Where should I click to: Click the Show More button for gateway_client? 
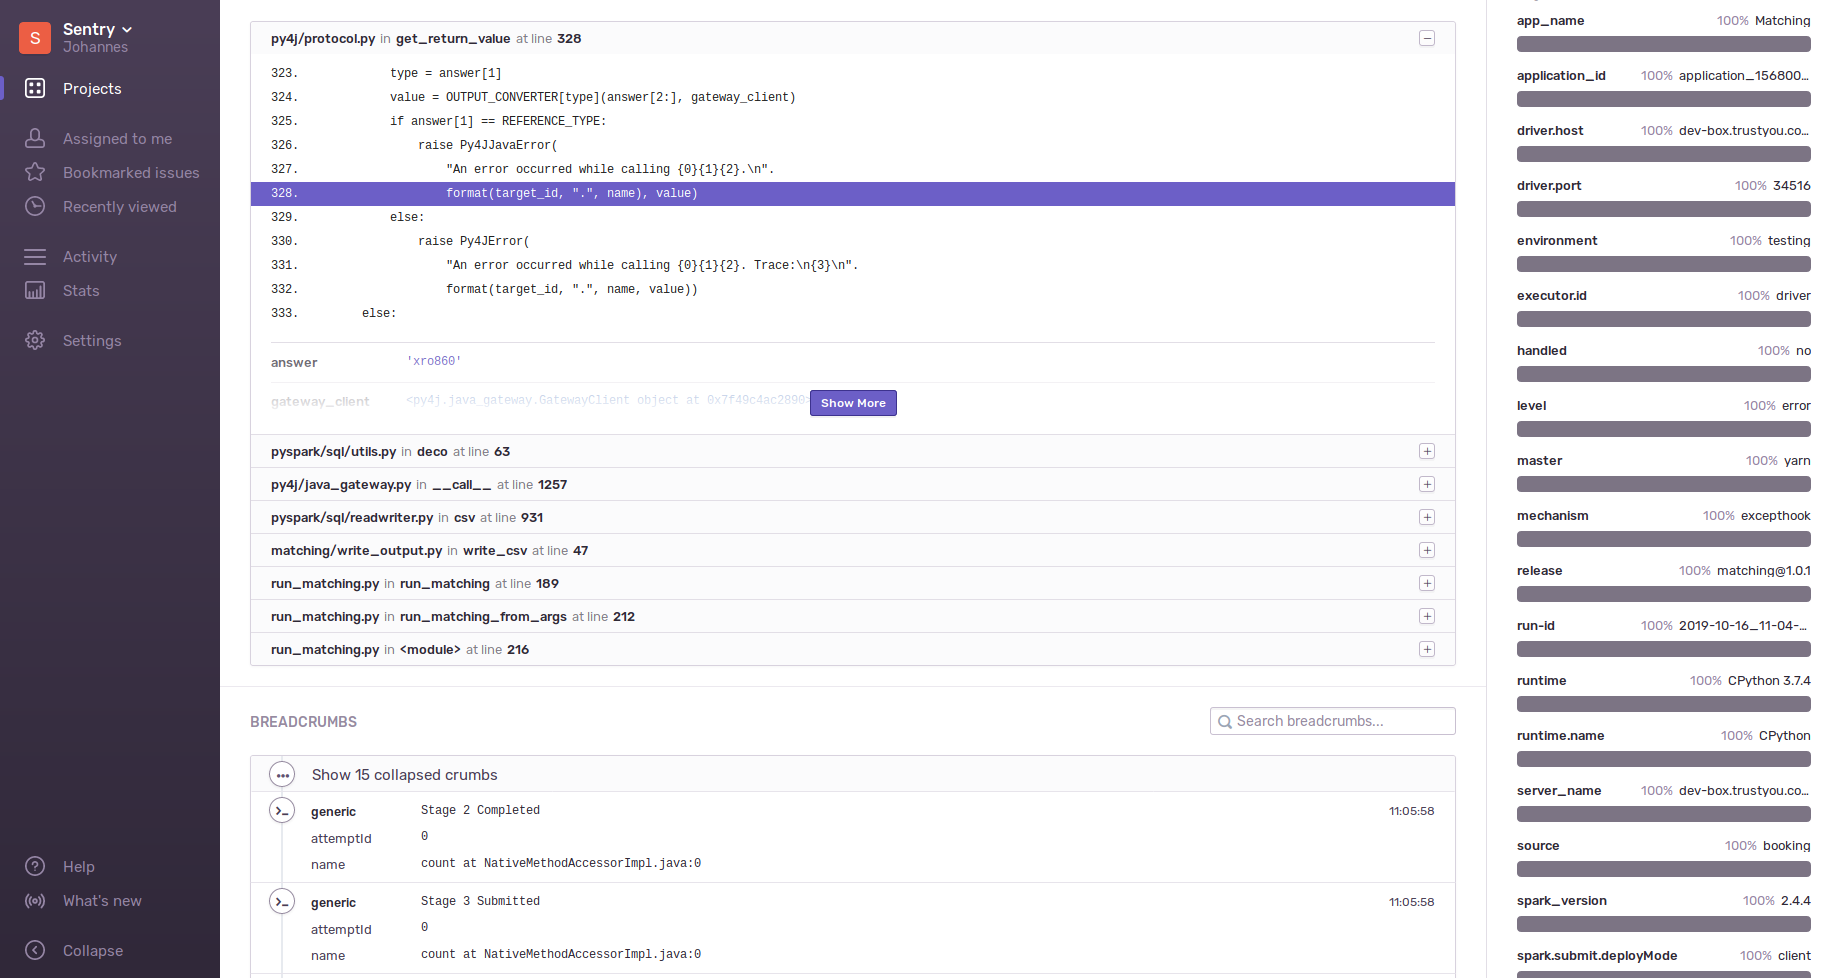[x=852, y=403]
